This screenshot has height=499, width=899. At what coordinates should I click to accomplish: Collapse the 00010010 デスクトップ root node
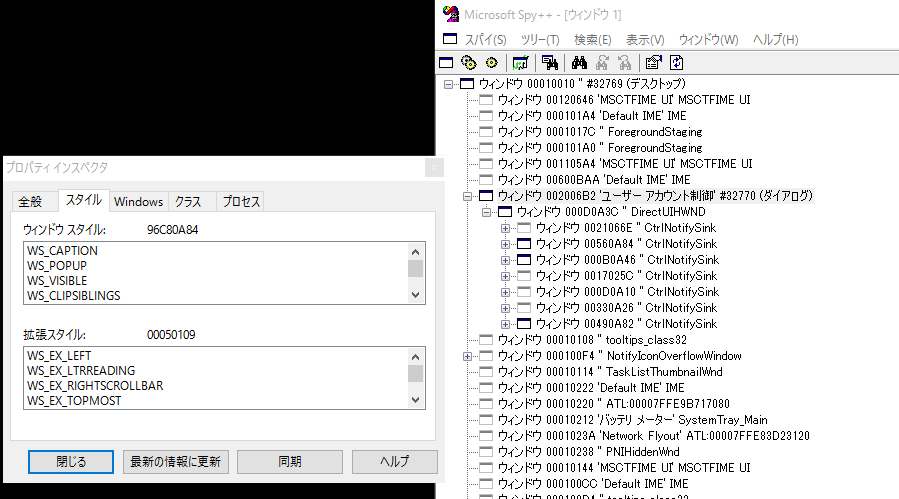pyautogui.click(x=448, y=84)
